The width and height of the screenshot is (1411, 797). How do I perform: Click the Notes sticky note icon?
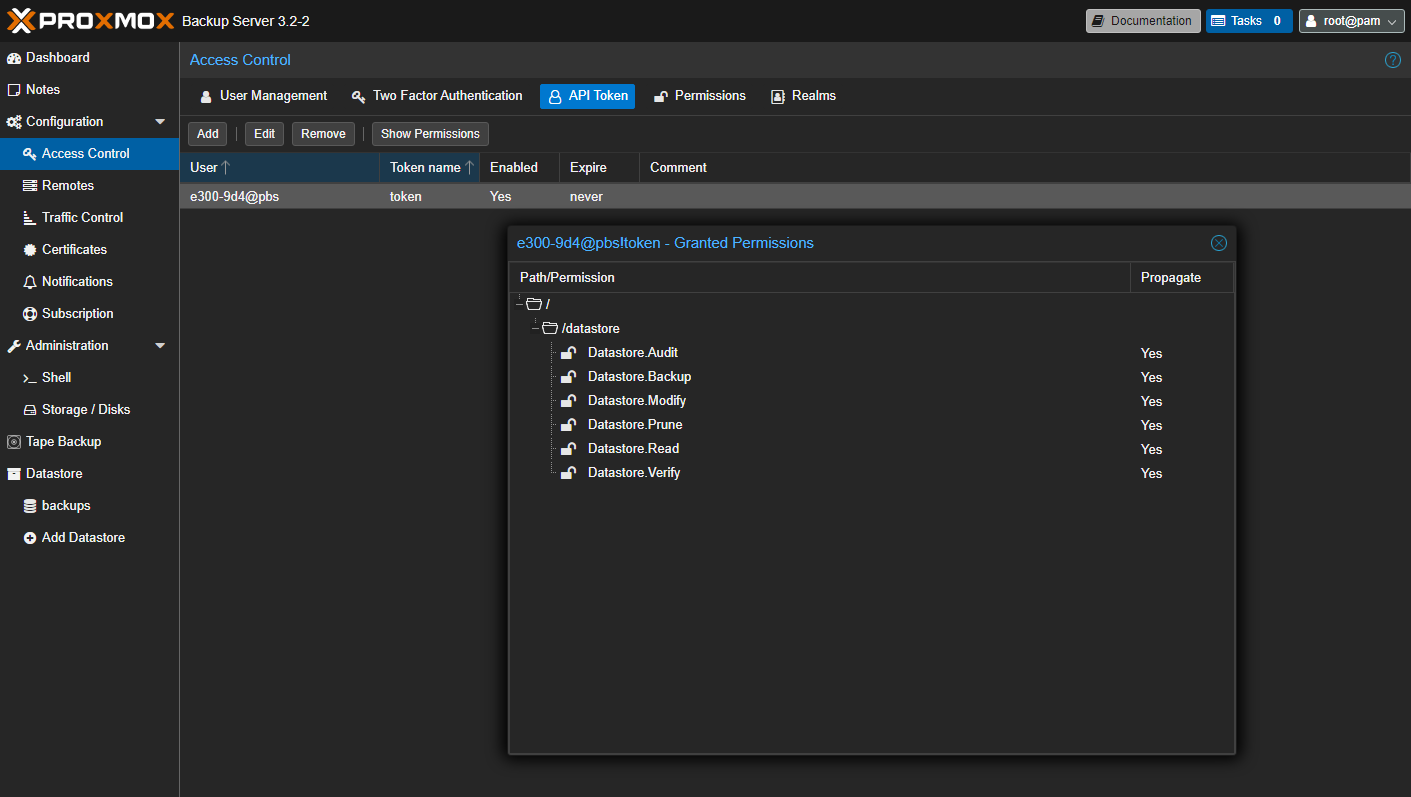pyautogui.click(x=14, y=90)
